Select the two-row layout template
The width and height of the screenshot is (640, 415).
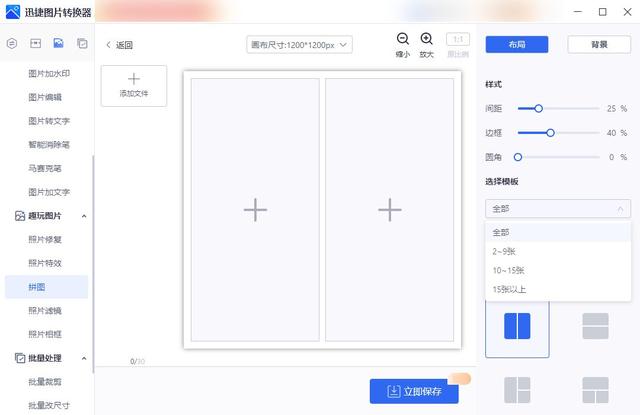595,326
